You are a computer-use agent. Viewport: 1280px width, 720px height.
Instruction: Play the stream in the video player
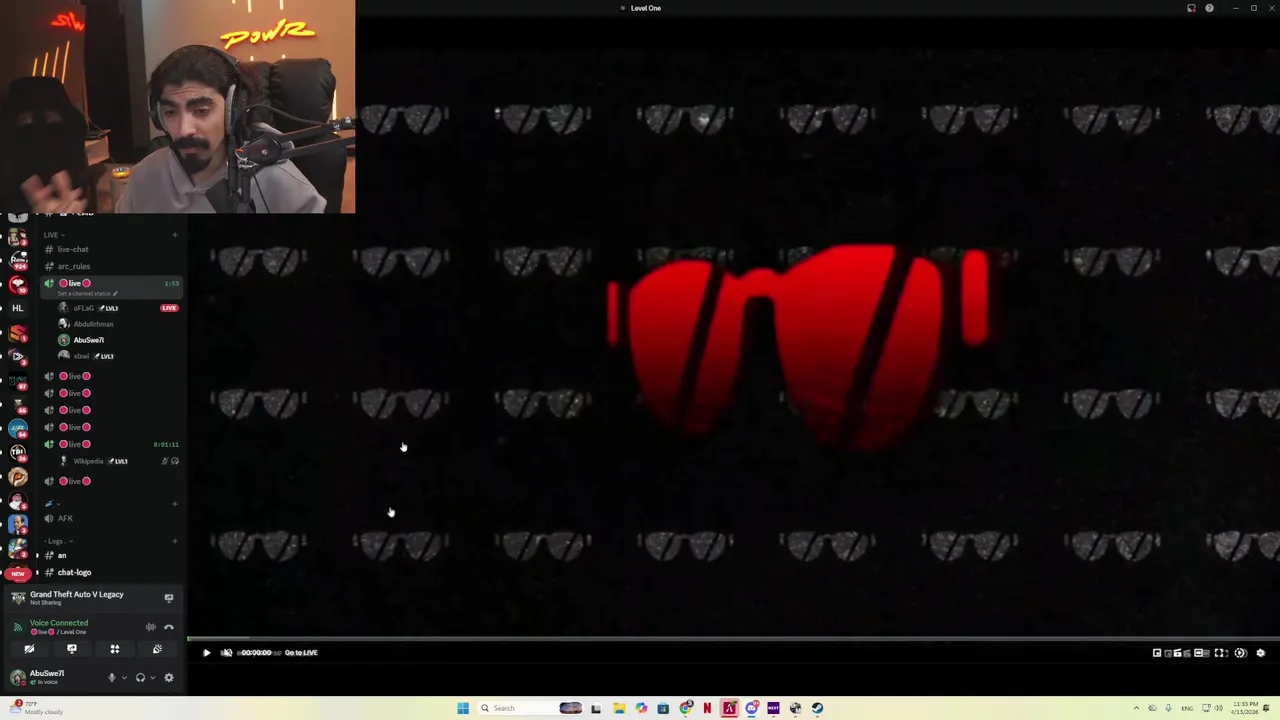click(207, 653)
